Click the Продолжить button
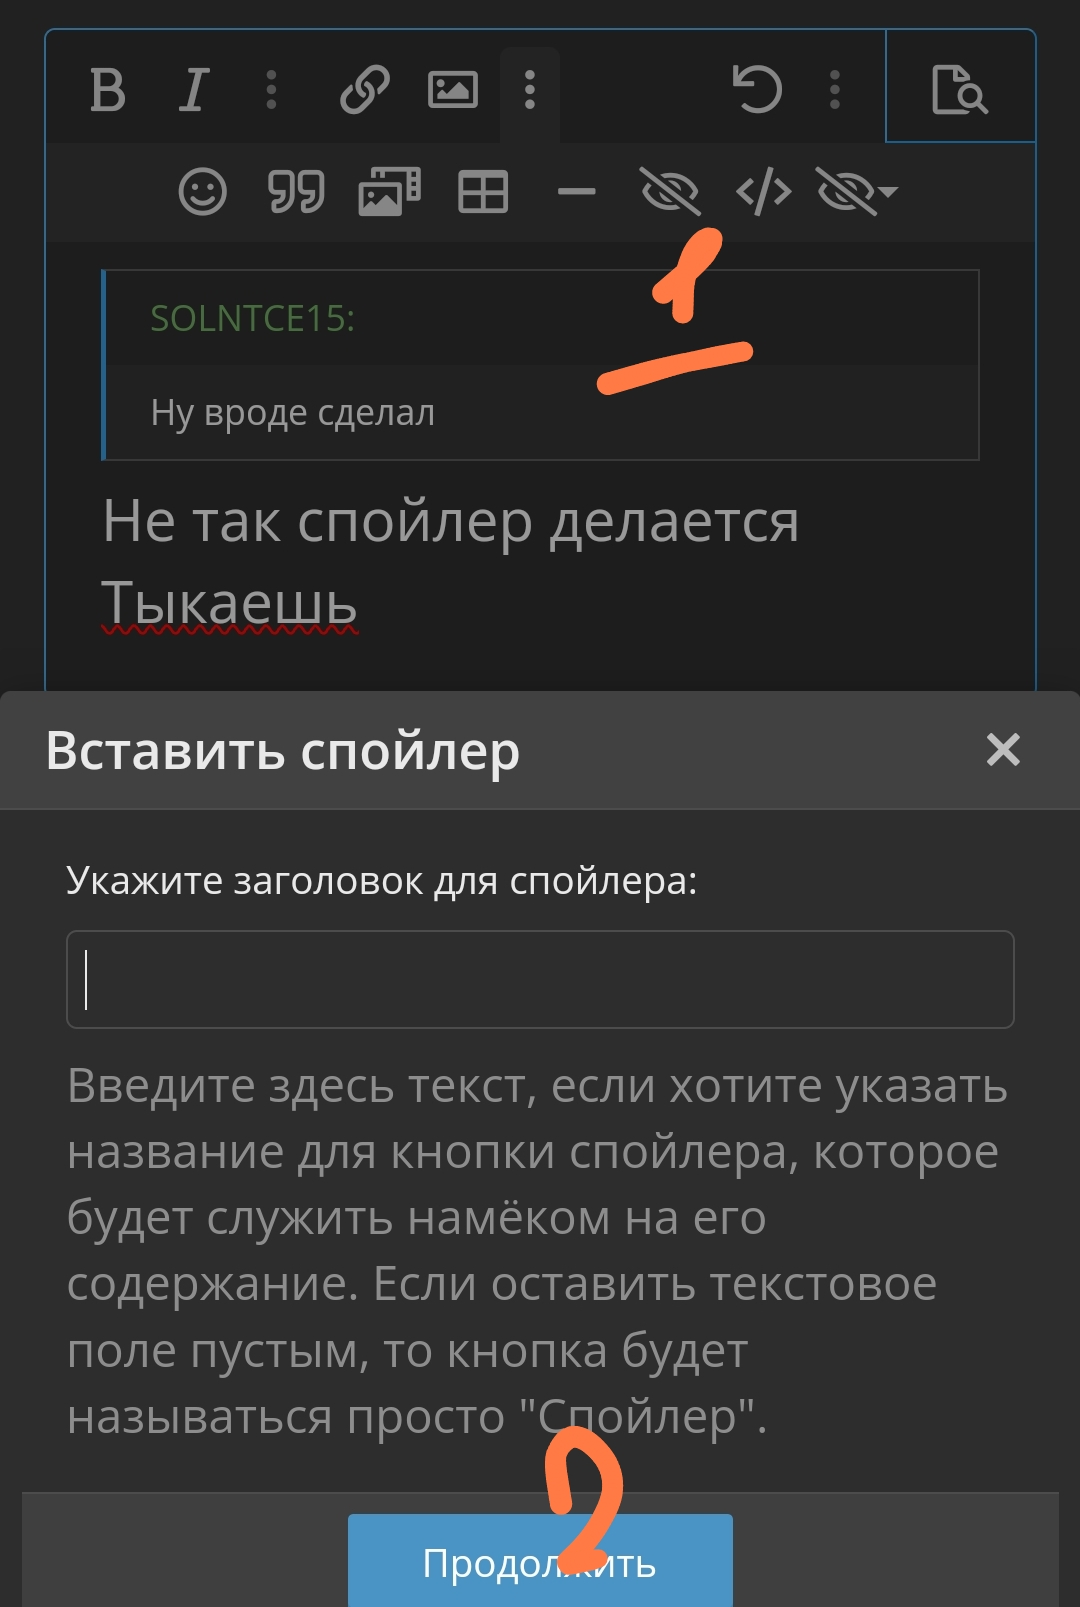 (540, 1561)
